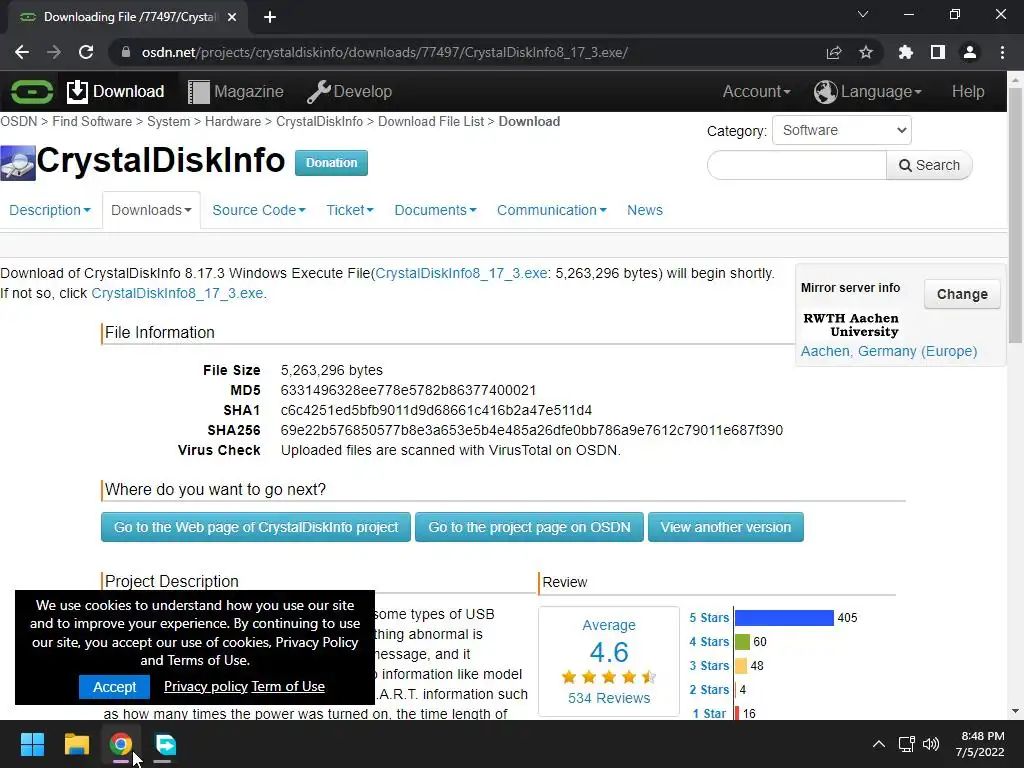Open the Term of Use link
The image size is (1024, 768).
click(288, 686)
